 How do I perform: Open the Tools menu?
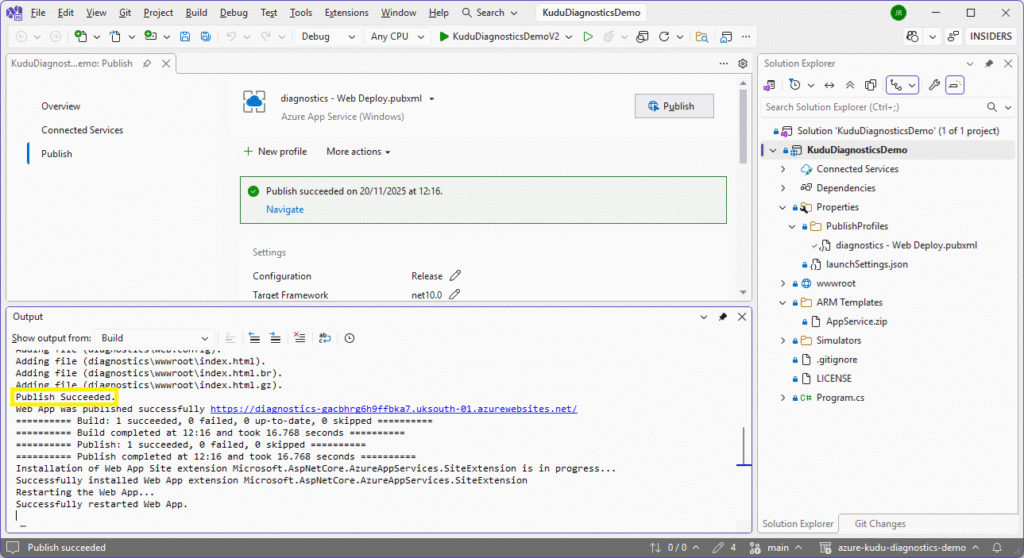(x=300, y=12)
